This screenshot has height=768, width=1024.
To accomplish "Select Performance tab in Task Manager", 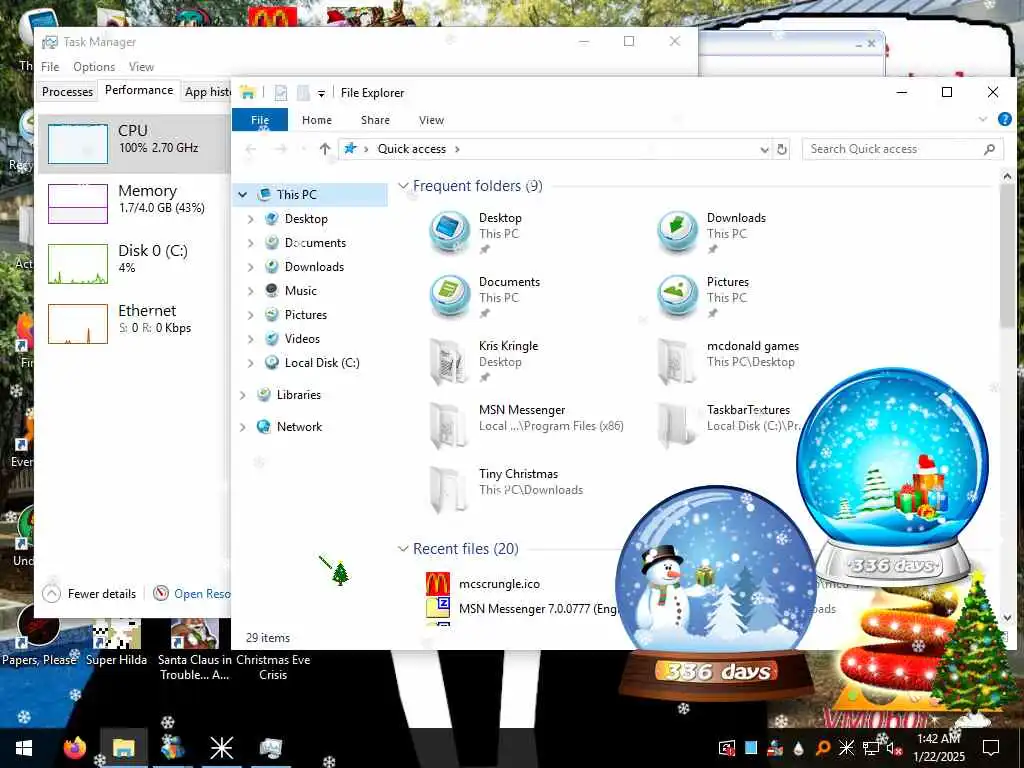I will pos(139,90).
